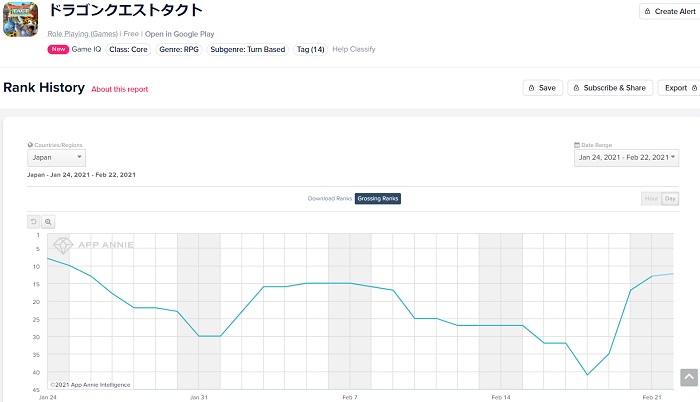Open the Date Range dropdown
The height and width of the screenshot is (402, 700).
pyautogui.click(x=626, y=158)
